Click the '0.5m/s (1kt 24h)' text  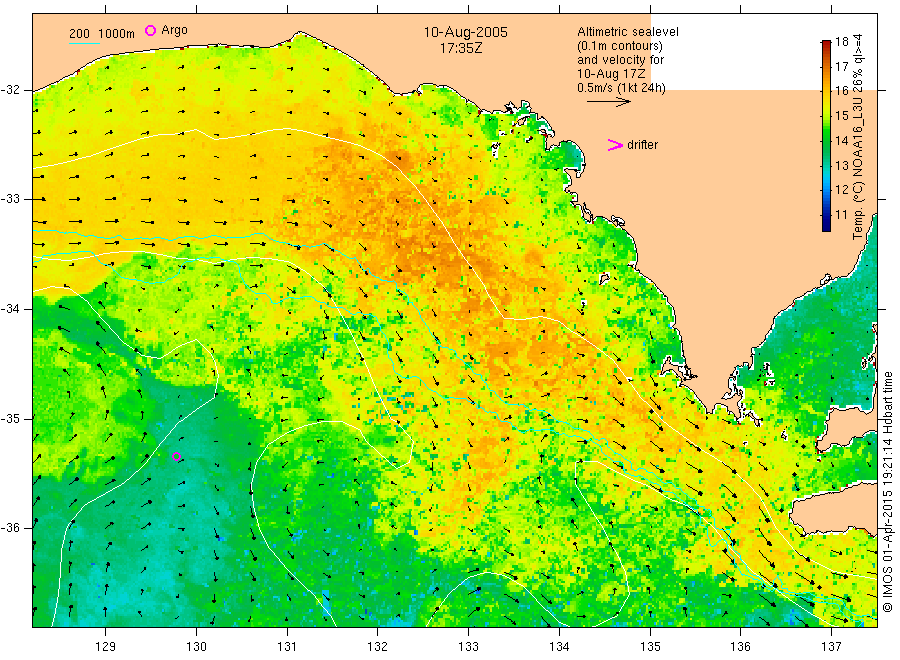click(x=622, y=88)
